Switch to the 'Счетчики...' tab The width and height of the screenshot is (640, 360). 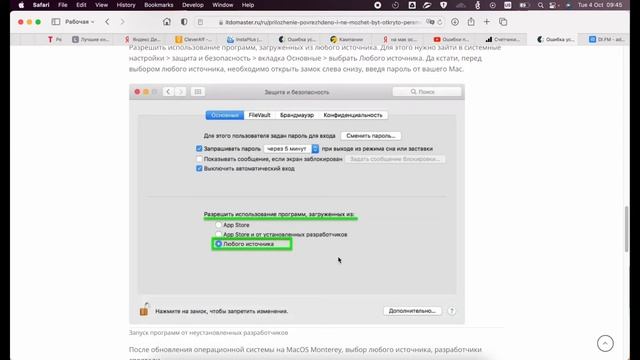(502, 39)
